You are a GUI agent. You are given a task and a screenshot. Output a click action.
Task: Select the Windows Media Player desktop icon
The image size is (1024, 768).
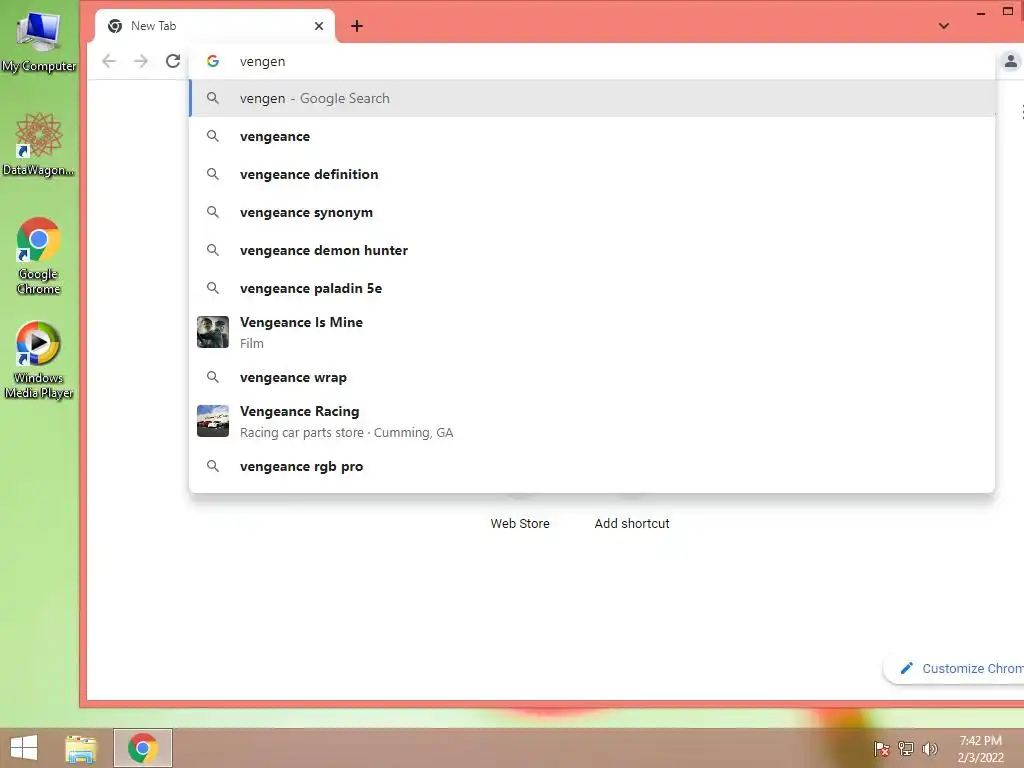(39, 360)
